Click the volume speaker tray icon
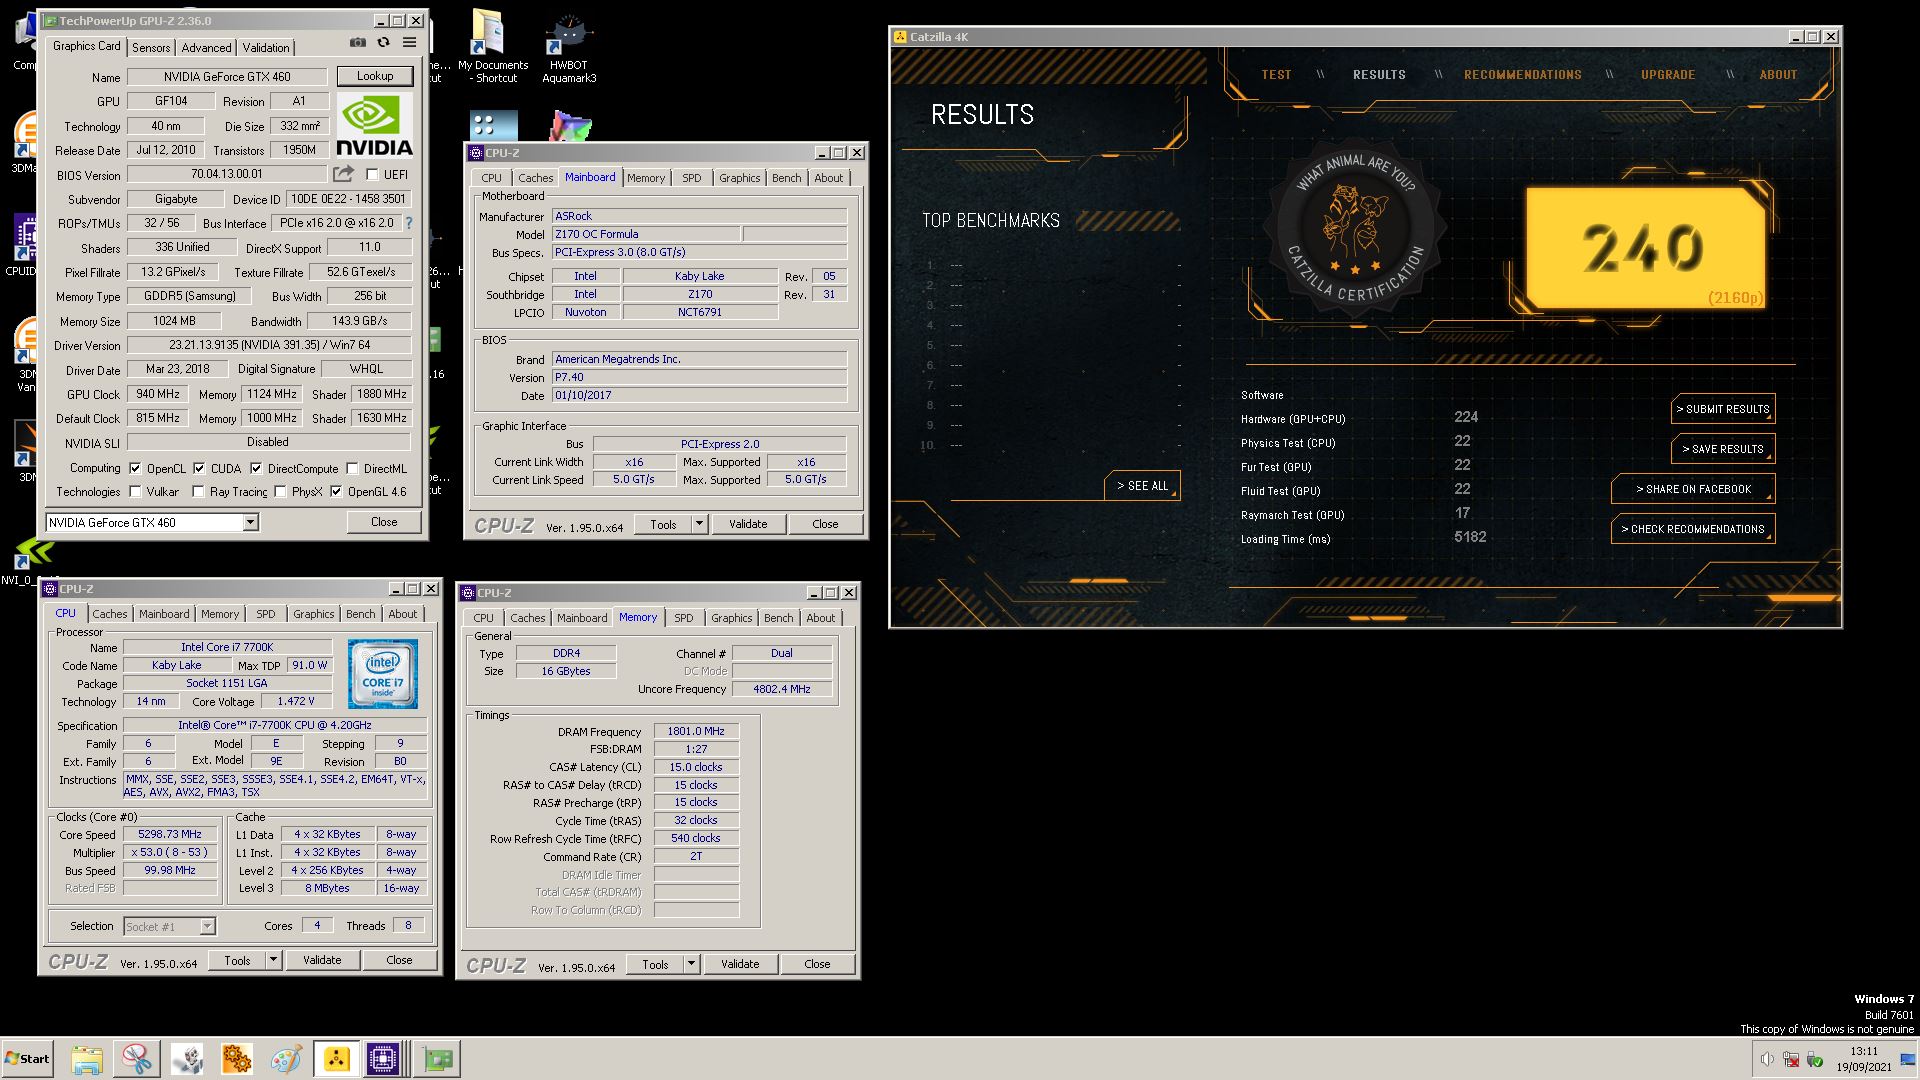 click(x=1767, y=1059)
